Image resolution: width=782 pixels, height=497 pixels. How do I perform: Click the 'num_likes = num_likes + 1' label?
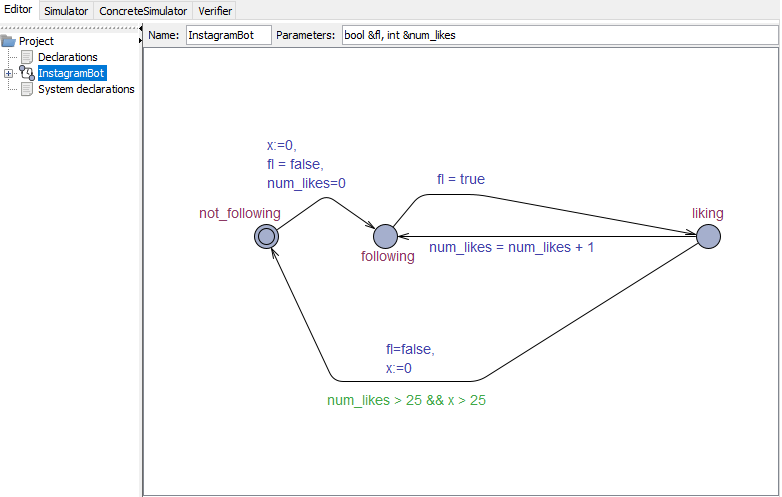pyautogui.click(x=511, y=247)
